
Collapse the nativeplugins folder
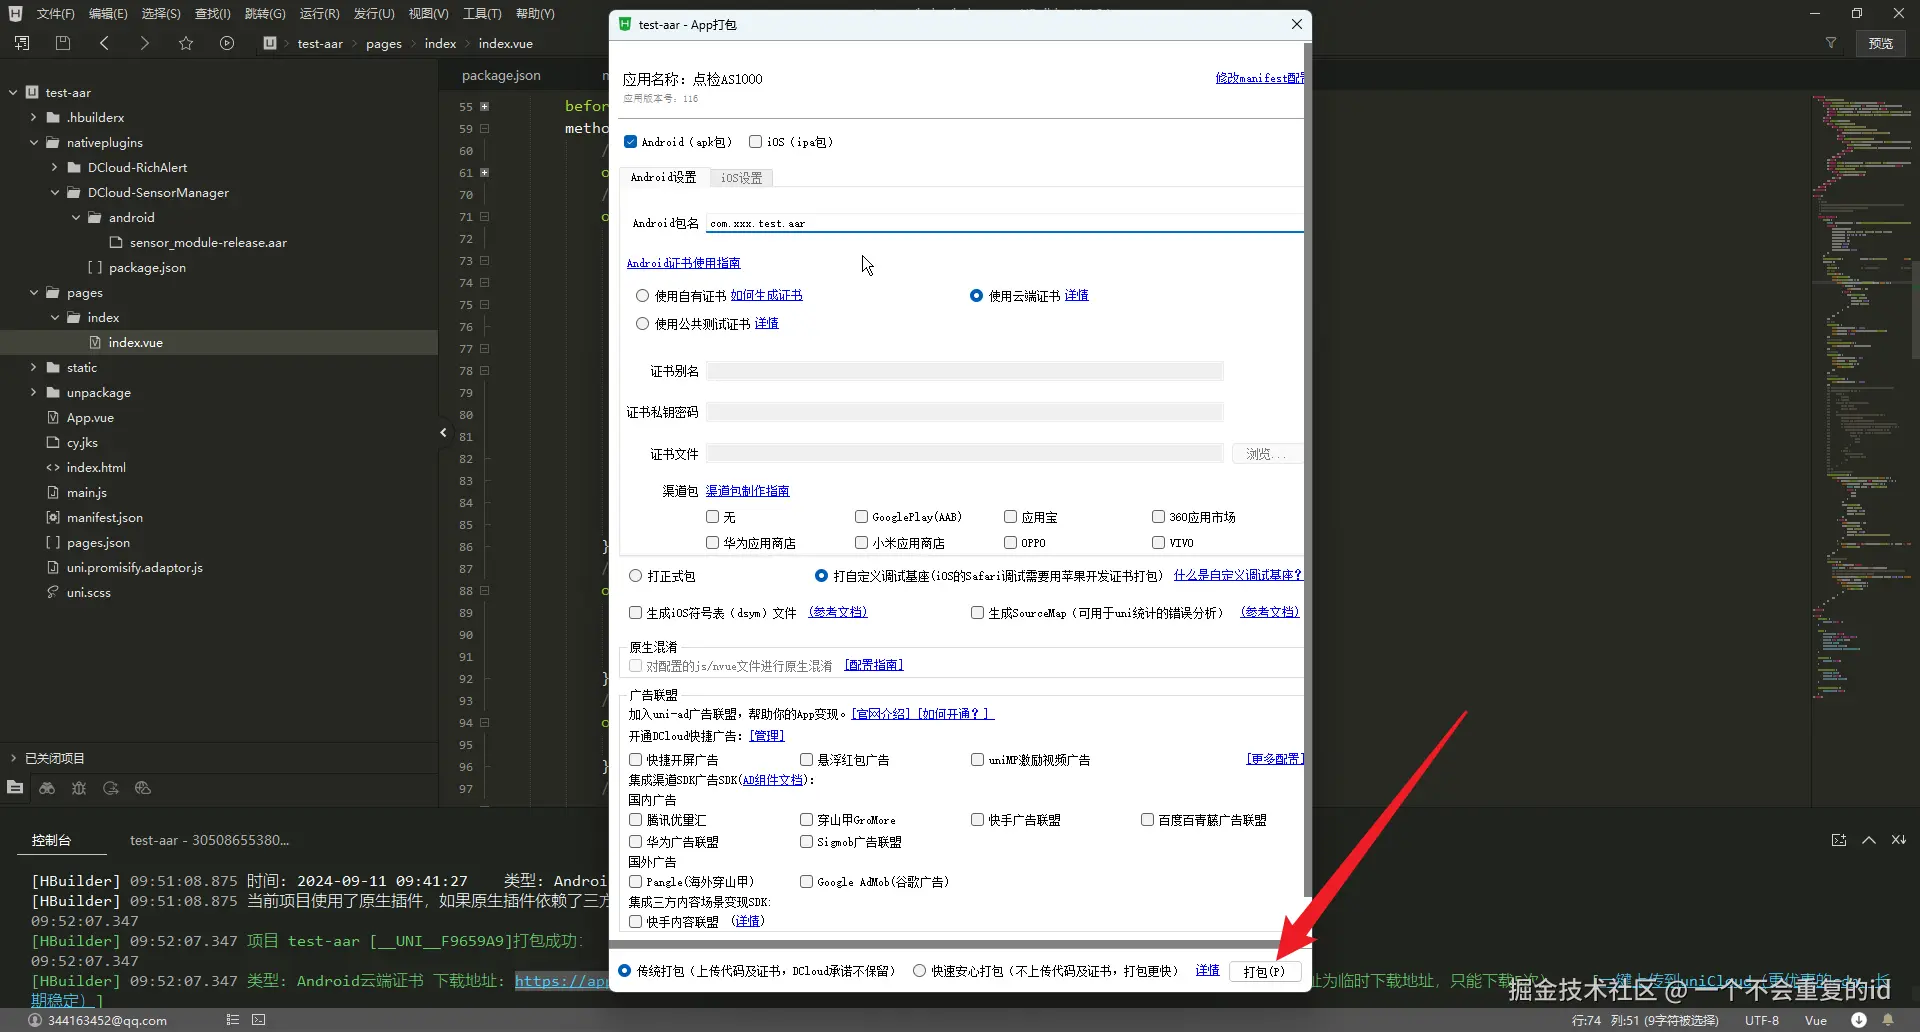(33, 142)
